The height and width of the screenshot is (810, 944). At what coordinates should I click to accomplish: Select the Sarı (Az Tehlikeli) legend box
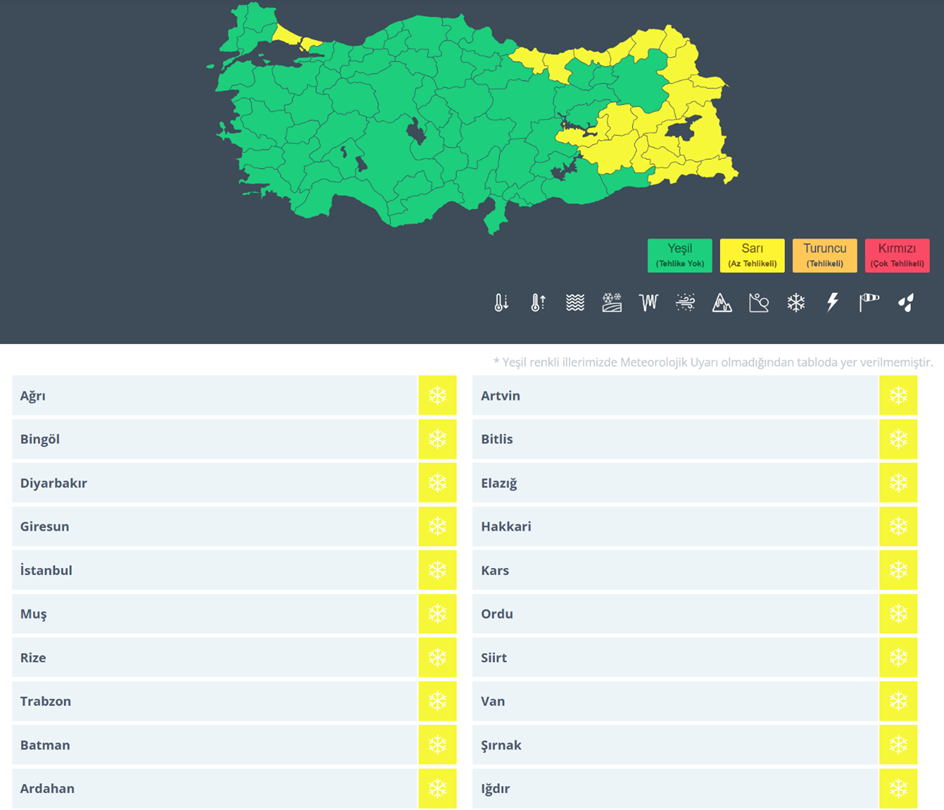click(752, 256)
